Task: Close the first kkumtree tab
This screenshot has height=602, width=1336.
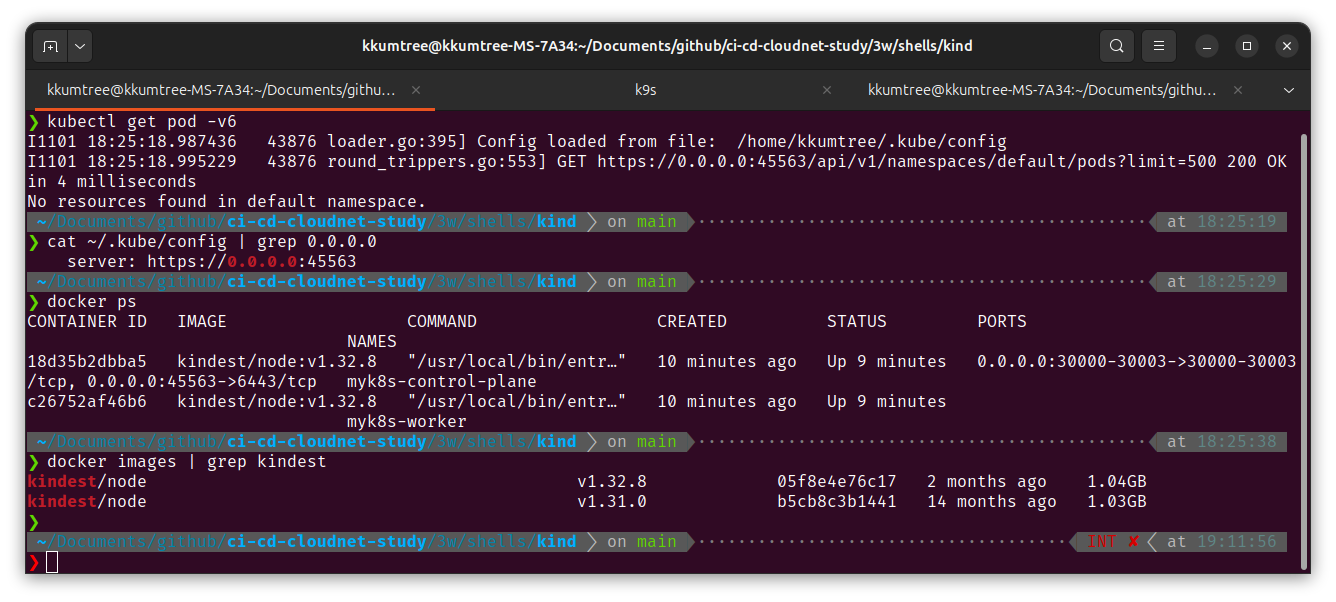Action: tap(416, 90)
